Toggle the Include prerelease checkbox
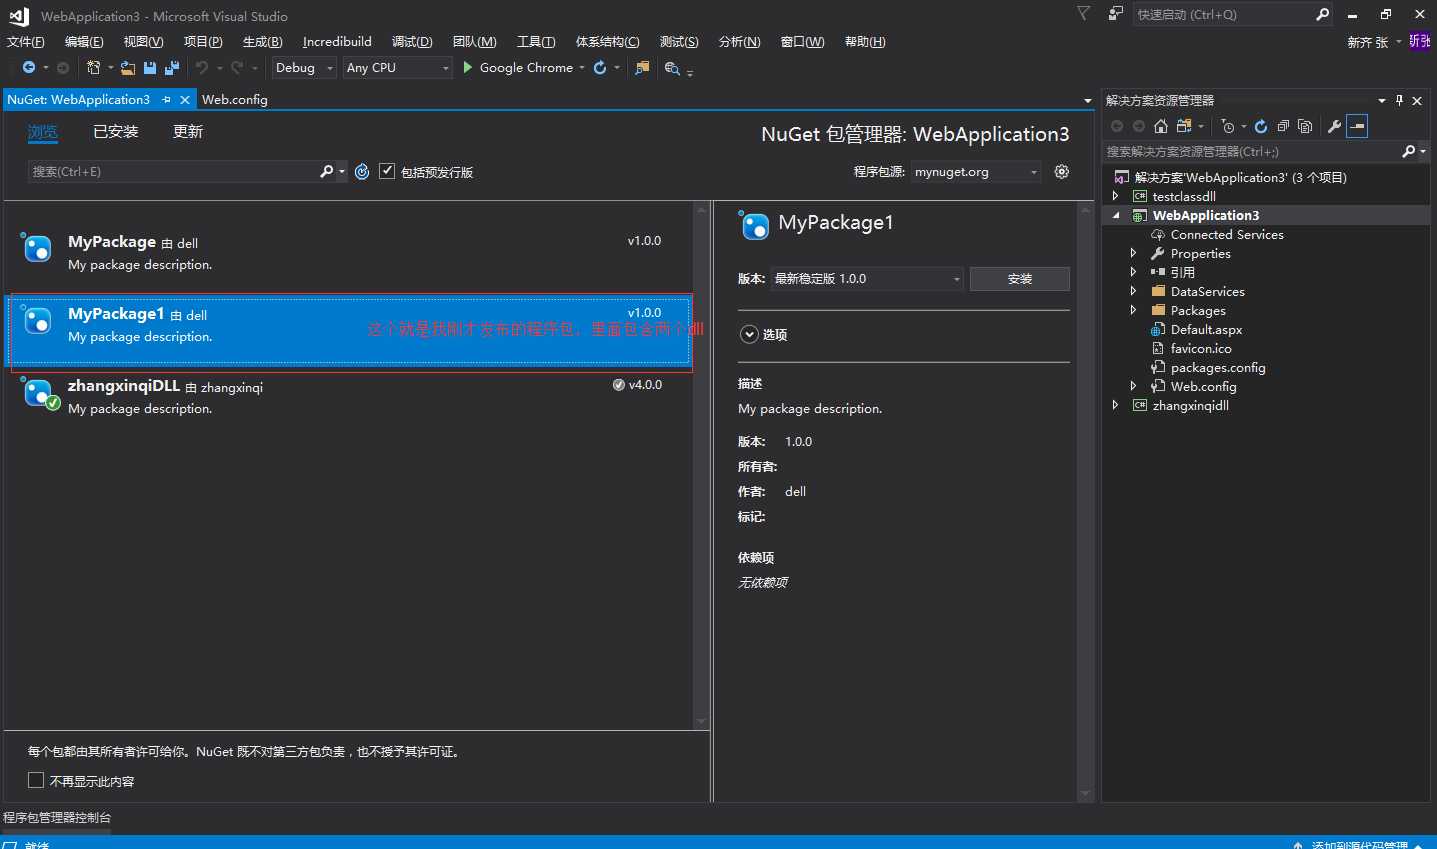The width and height of the screenshot is (1437, 849). pyautogui.click(x=387, y=171)
